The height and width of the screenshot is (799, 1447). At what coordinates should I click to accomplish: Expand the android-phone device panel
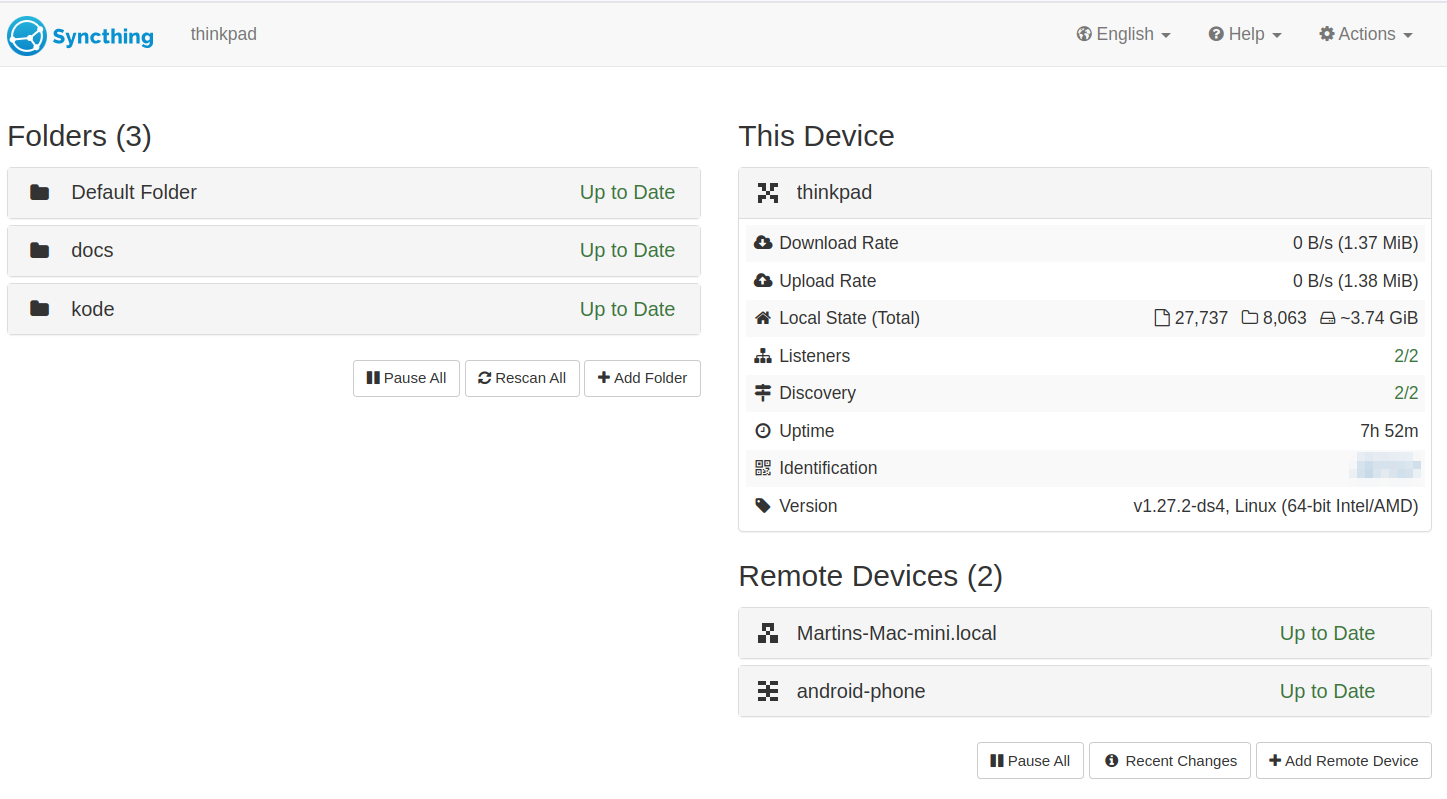[1085, 691]
